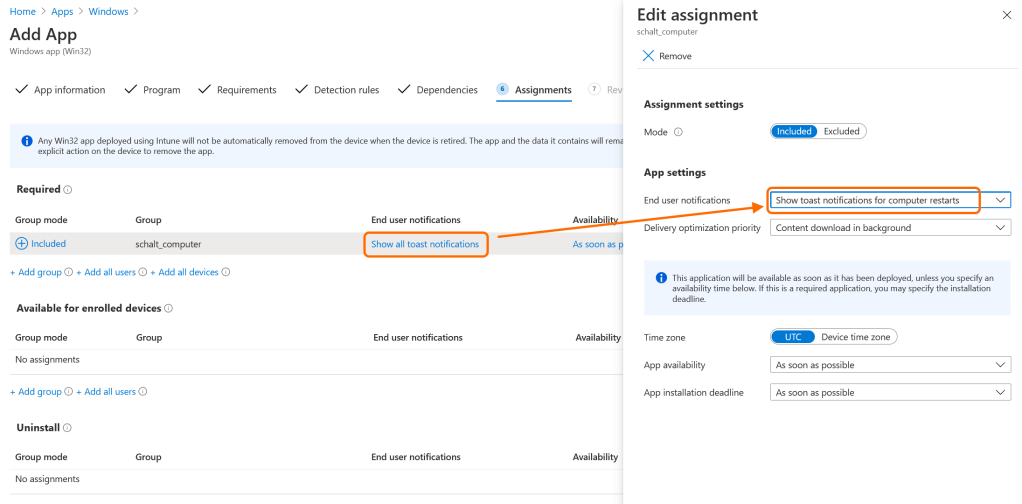This screenshot has height=504, width=1022.
Task: Switch time zone to Device time zone
Action: [x=857, y=337]
